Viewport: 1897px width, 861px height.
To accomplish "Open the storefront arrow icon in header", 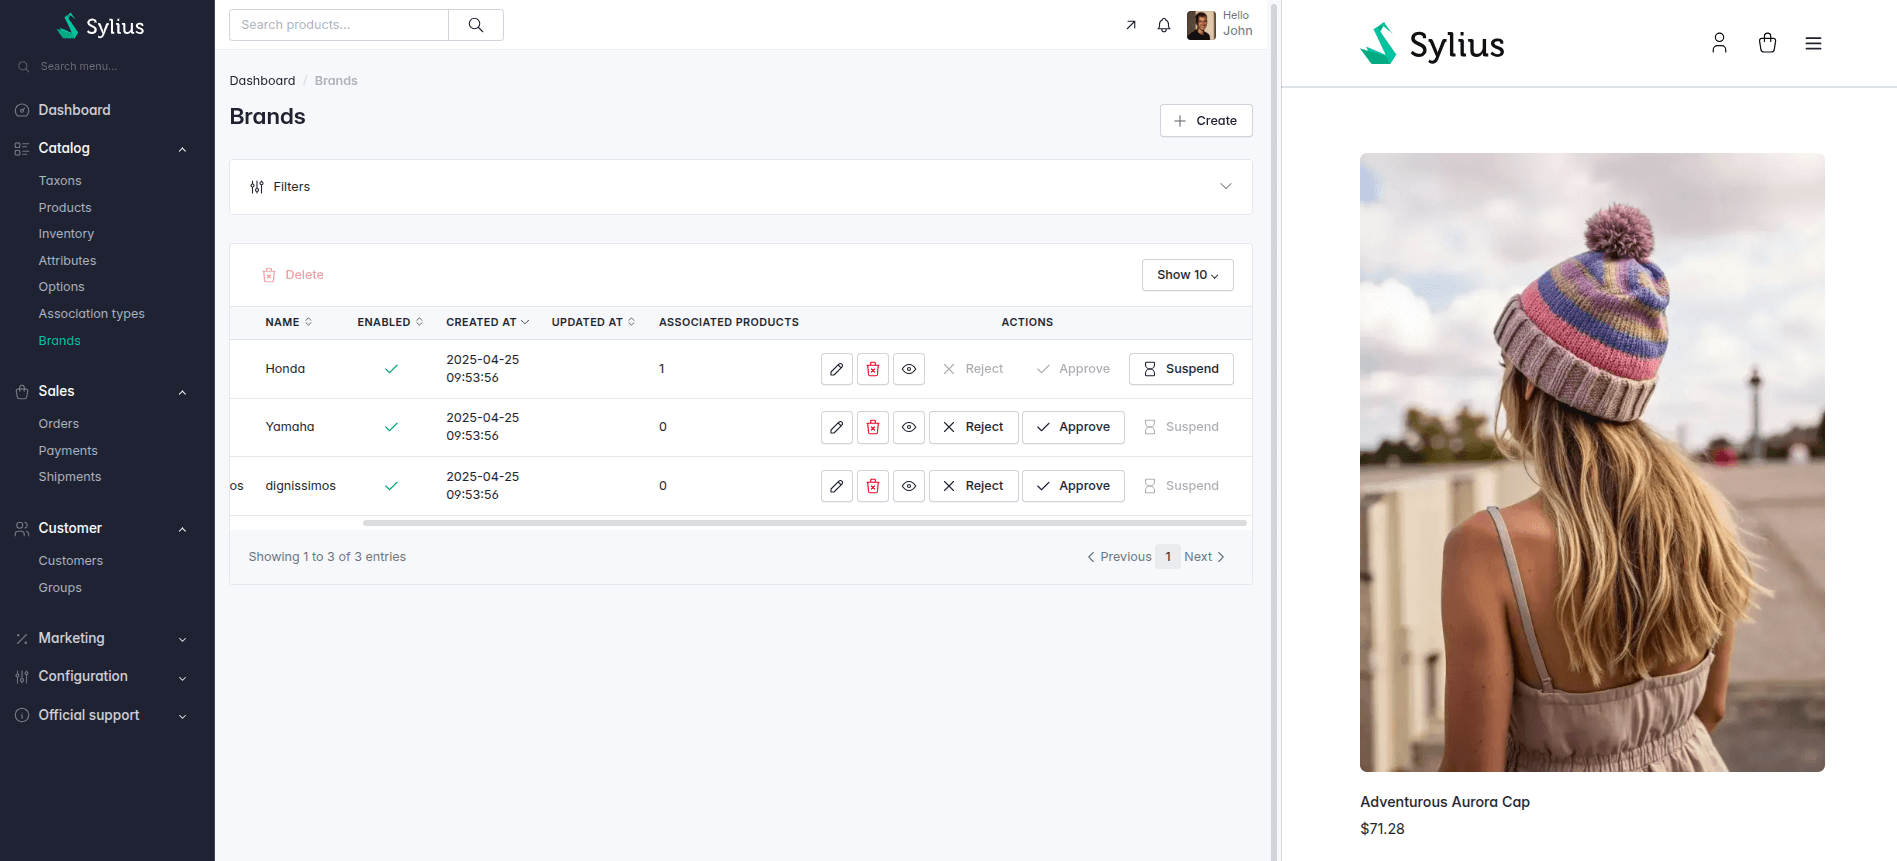I will [1130, 25].
